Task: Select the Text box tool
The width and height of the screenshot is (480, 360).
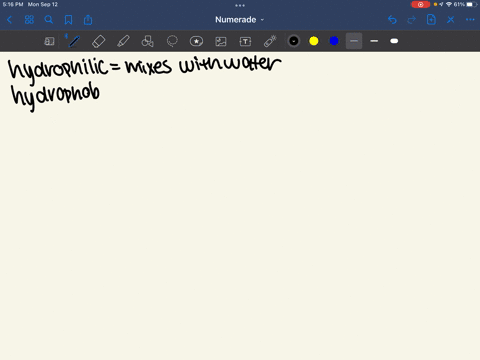Action: tap(245, 41)
